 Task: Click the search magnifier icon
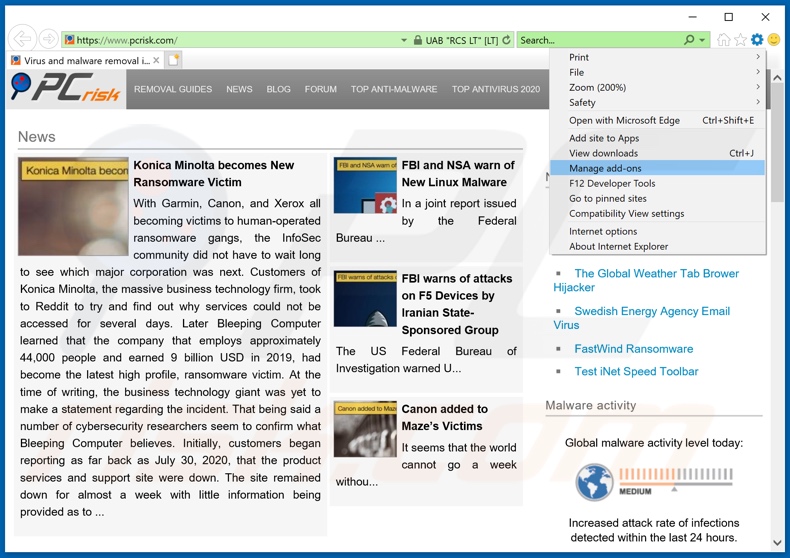tap(689, 40)
